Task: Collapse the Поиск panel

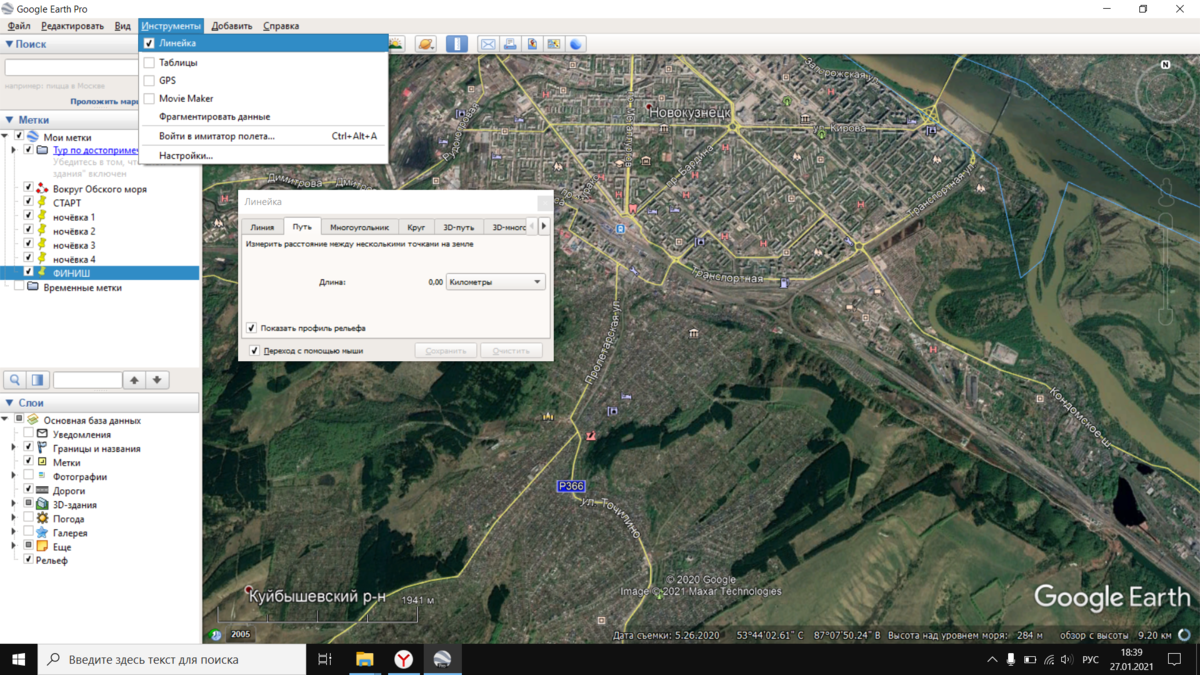Action: coord(9,44)
